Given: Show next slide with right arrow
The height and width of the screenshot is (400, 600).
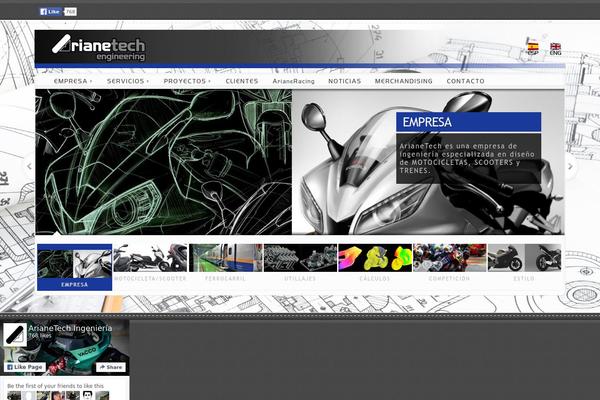Looking at the screenshot, I should point(571,167).
